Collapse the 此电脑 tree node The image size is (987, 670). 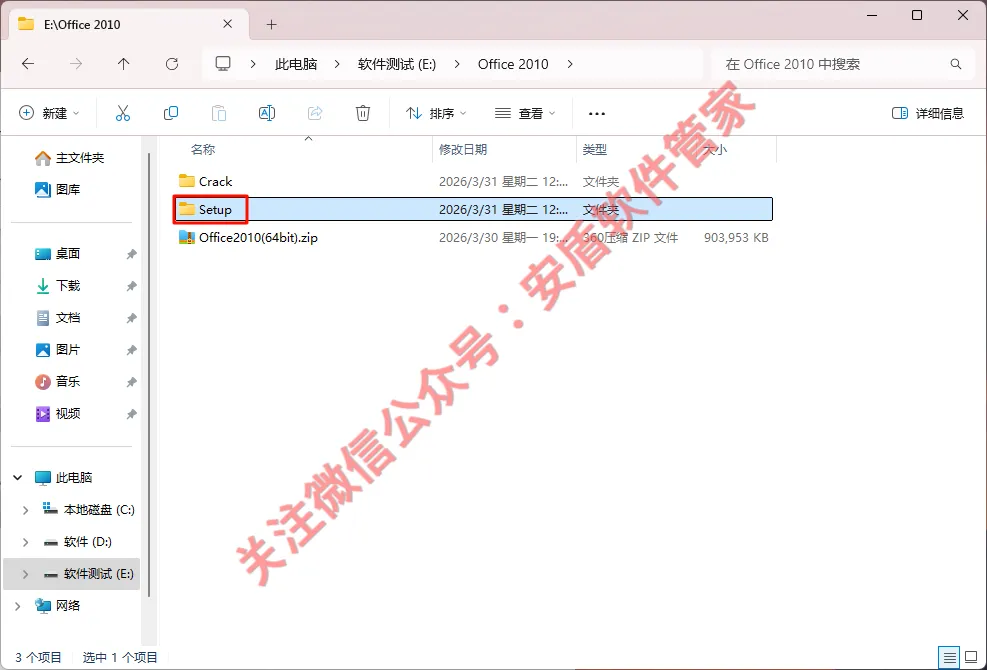(x=18, y=478)
